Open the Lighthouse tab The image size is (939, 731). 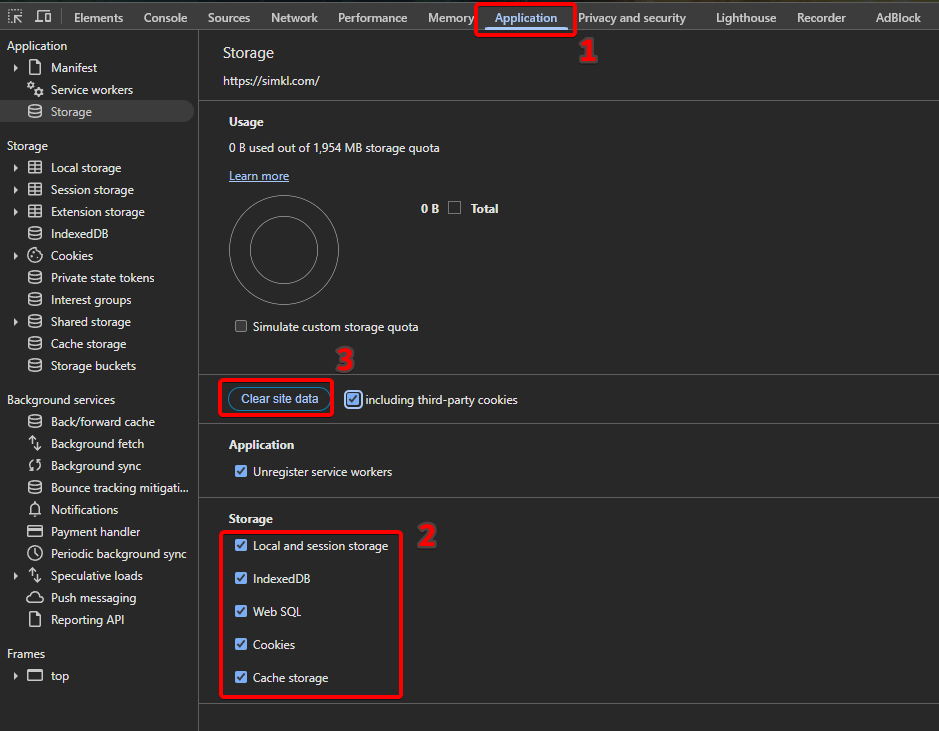click(x=745, y=18)
